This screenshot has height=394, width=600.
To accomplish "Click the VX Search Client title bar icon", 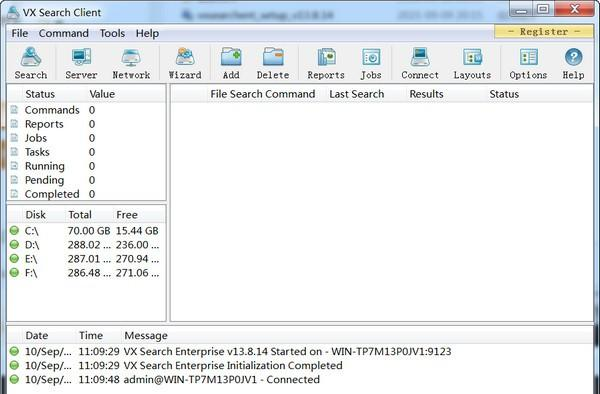I will (x=13, y=12).
